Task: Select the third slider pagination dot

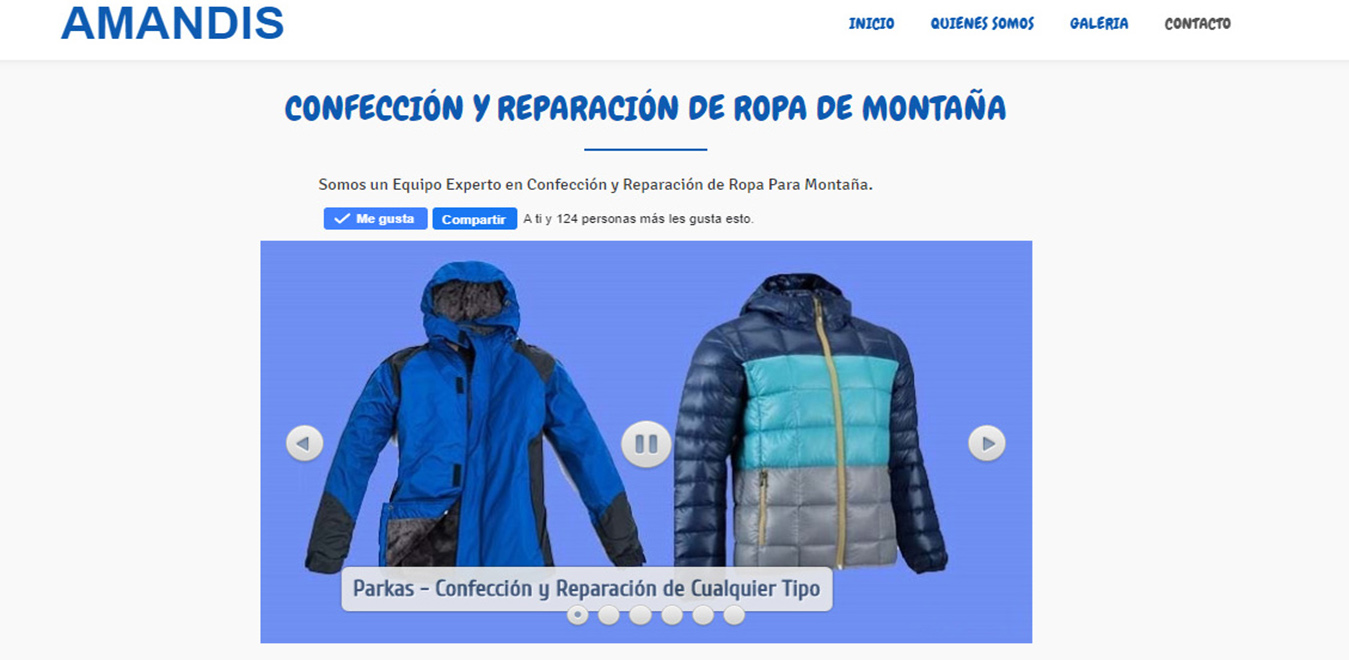Action: point(640,615)
